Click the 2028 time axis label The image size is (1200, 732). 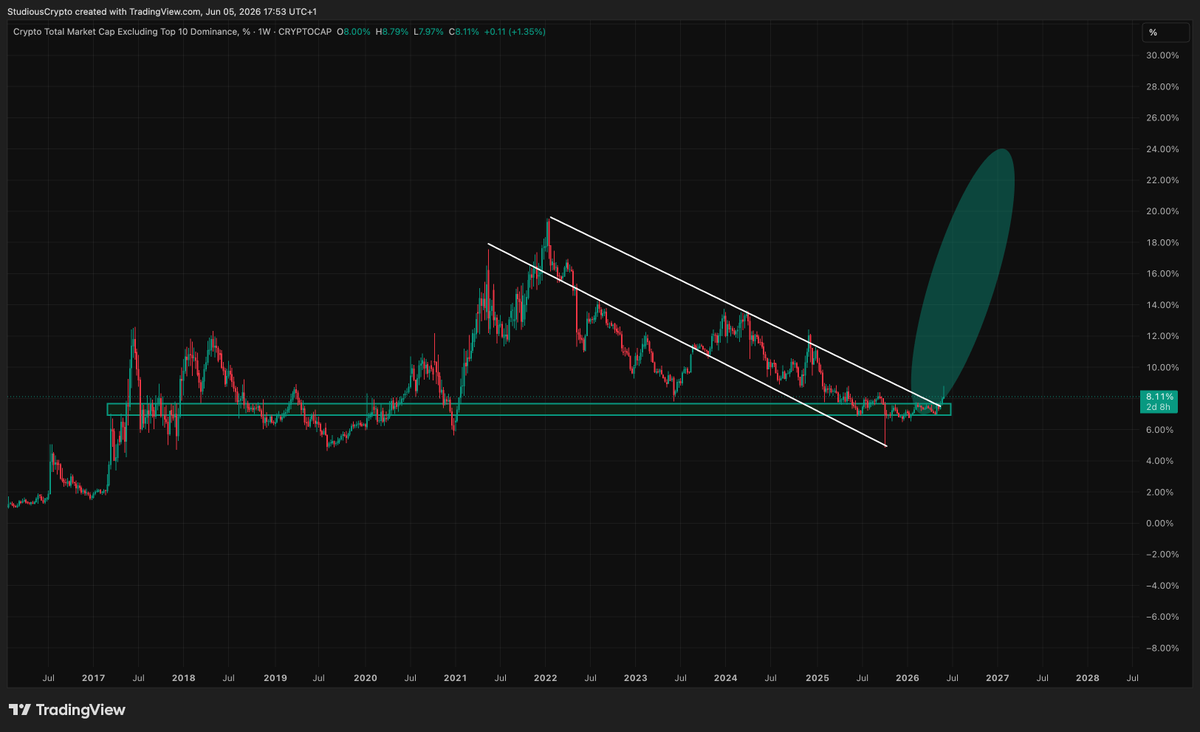pyautogui.click(x=1087, y=677)
